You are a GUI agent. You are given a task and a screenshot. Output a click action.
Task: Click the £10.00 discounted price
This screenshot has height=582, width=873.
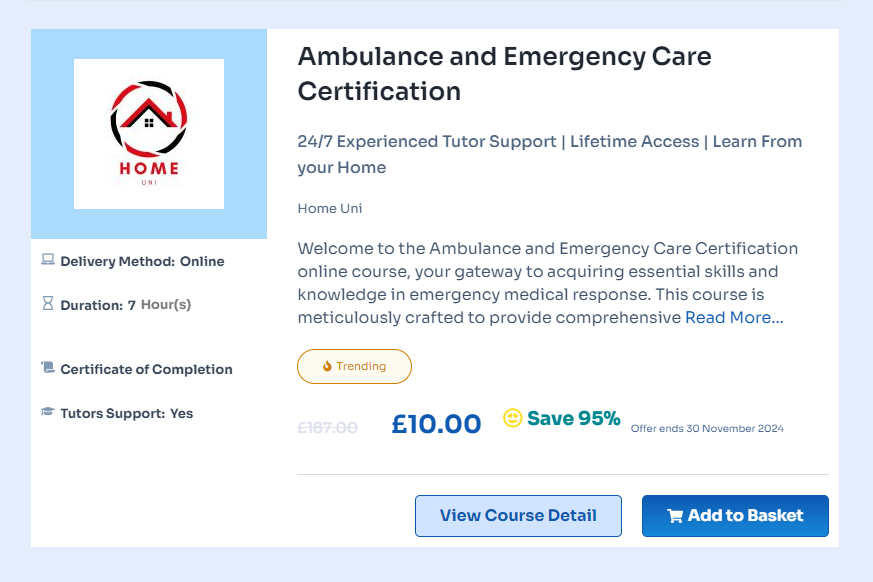click(x=436, y=423)
